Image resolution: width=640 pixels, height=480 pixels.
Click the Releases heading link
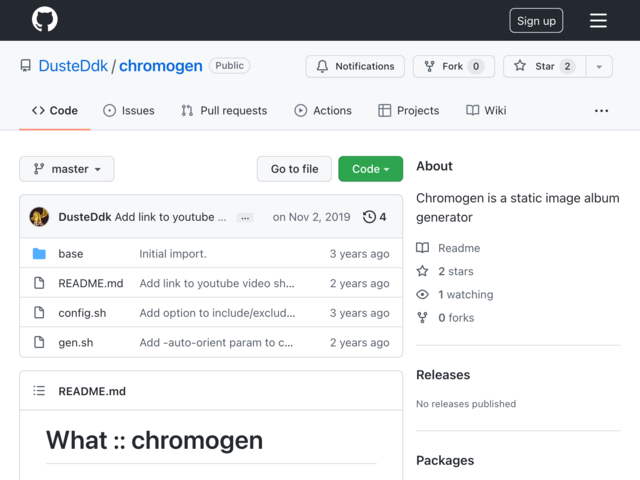pyautogui.click(x=443, y=375)
